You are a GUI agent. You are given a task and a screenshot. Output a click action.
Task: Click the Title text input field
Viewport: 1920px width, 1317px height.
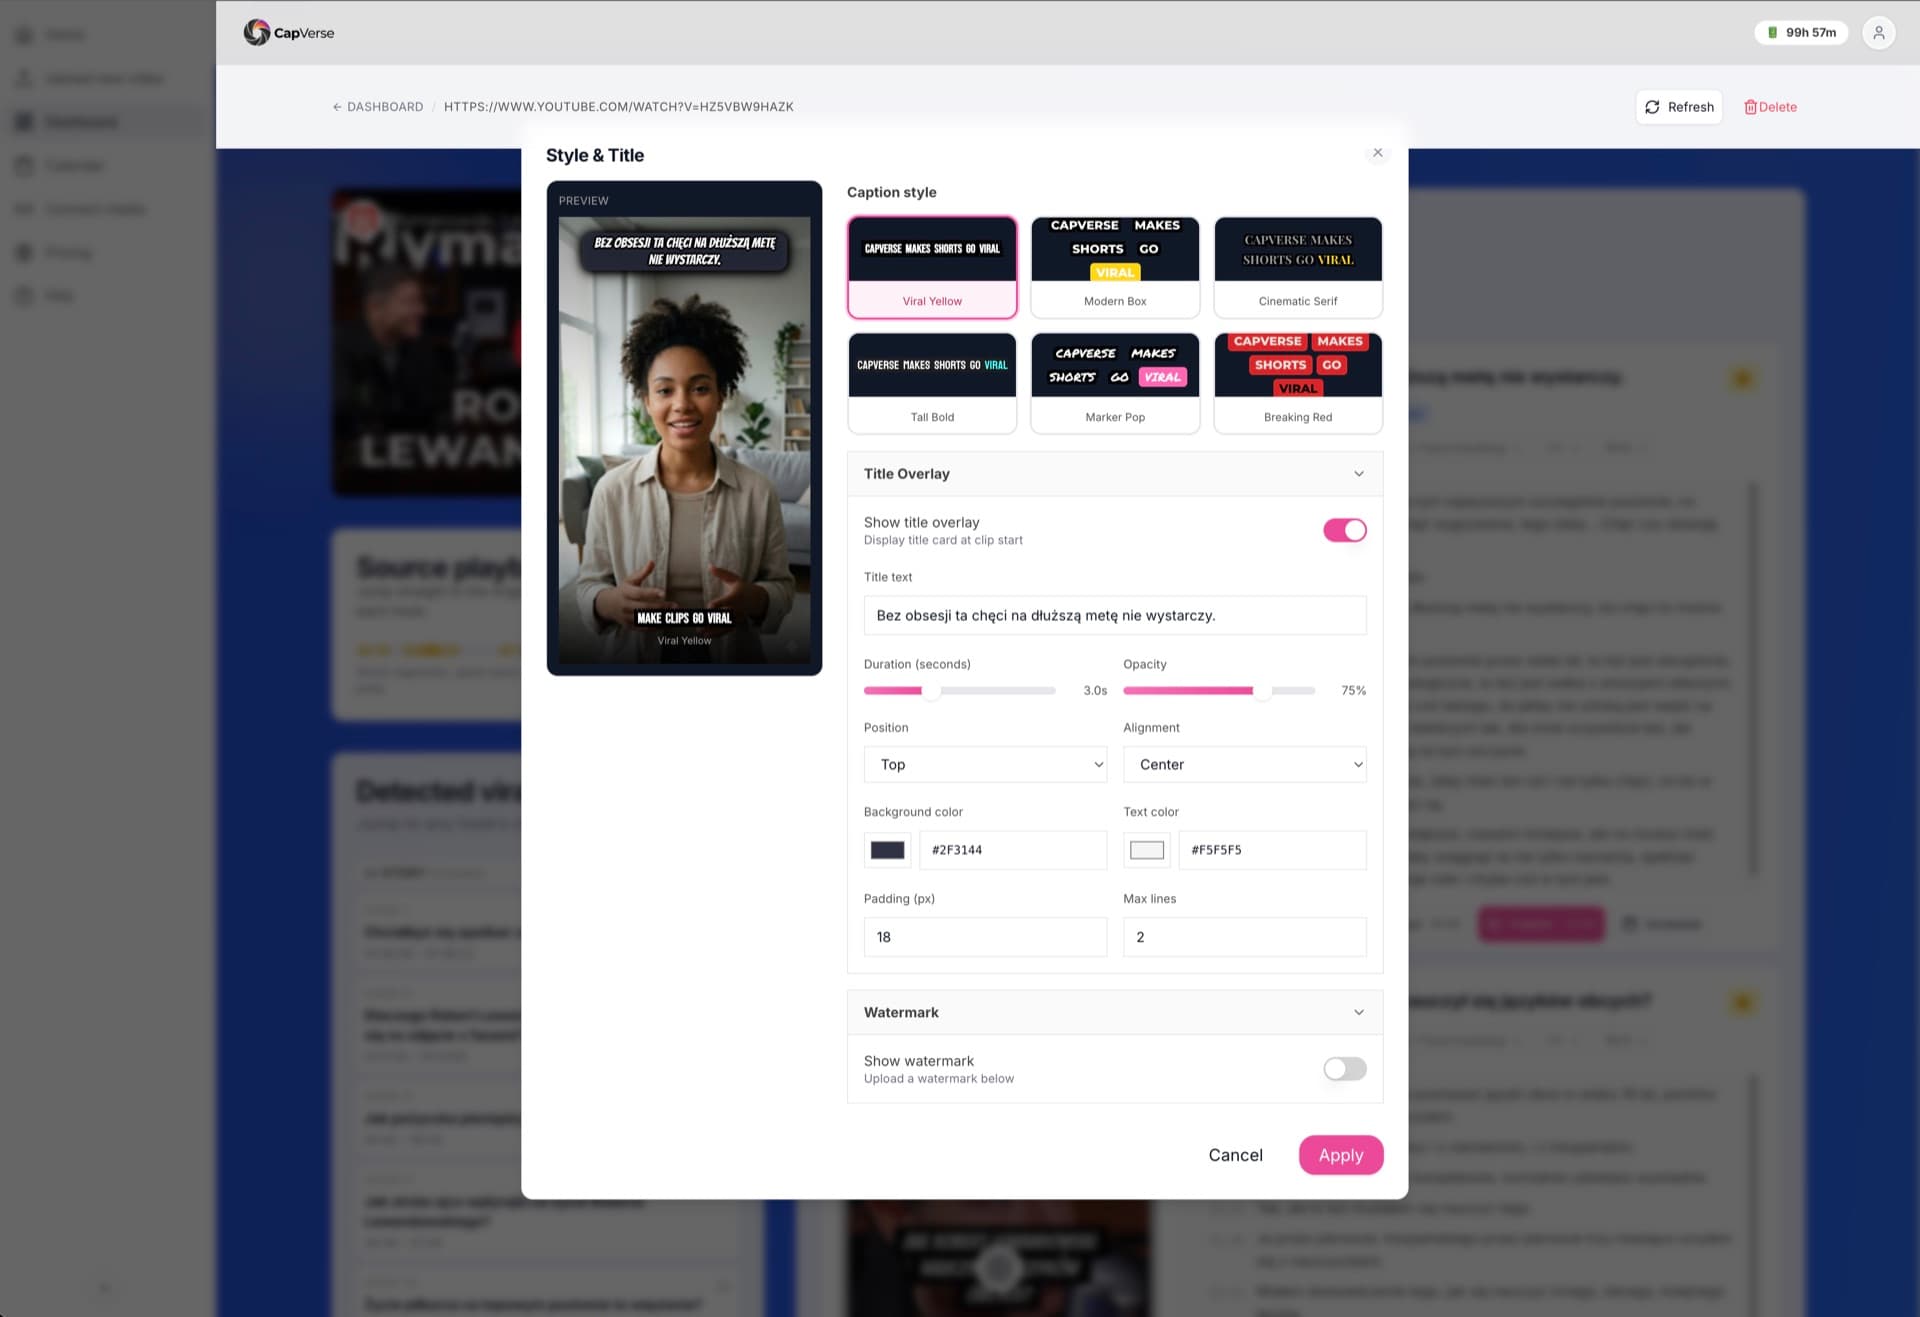tap(1114, 616)
